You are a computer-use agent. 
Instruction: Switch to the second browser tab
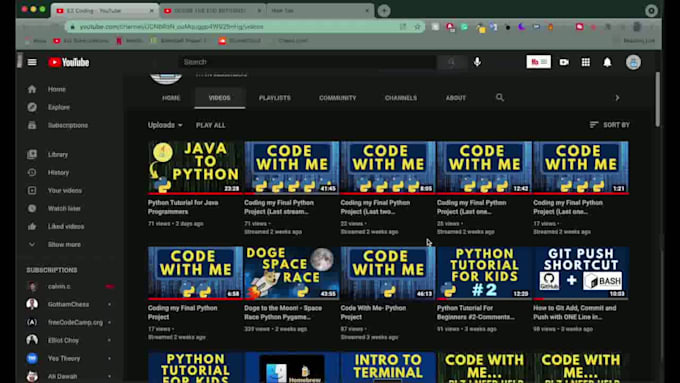[212, 10]
